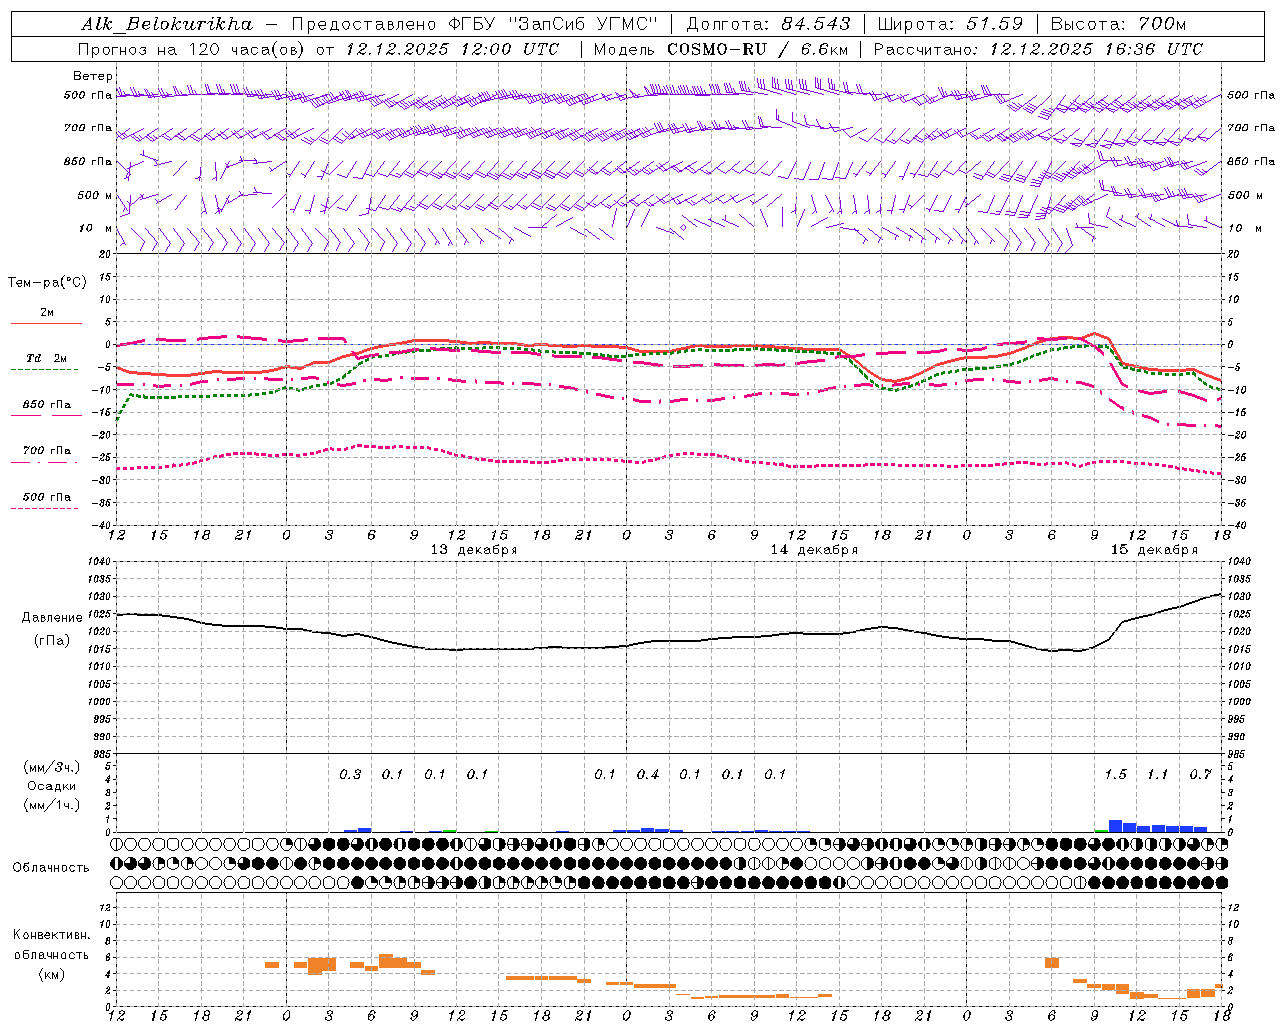Click the 1.1 precipitation amount value
Screen dimensions: 1280x1024
[x=1157, y=775]
